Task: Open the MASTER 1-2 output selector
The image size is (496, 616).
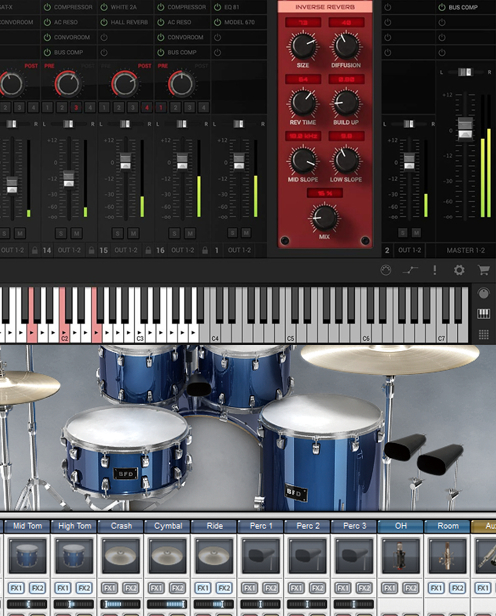Action: tap(465, 250)
